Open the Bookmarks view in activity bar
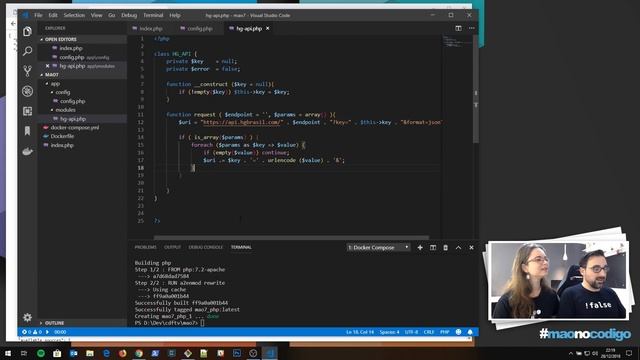This screenshot has width=640, height=360. (x=27, y=131)
